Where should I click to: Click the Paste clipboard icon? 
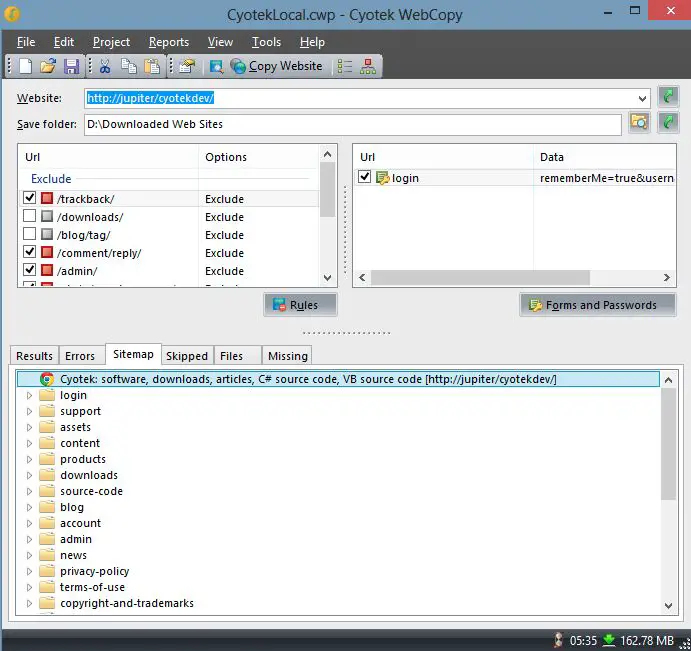tap(152, 66)
